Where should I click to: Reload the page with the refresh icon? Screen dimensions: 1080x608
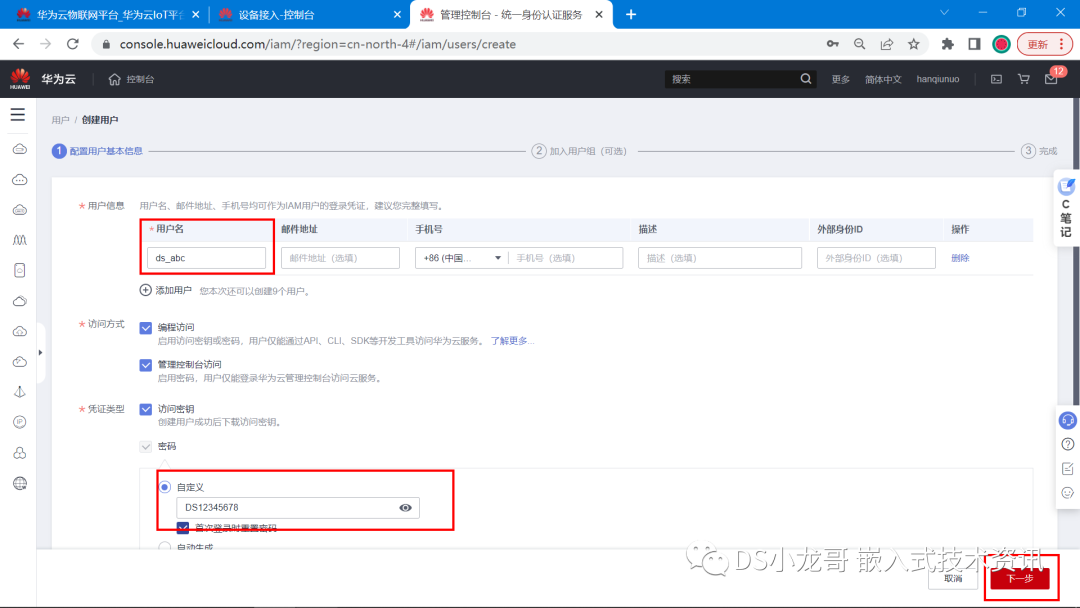pos(72,44)
